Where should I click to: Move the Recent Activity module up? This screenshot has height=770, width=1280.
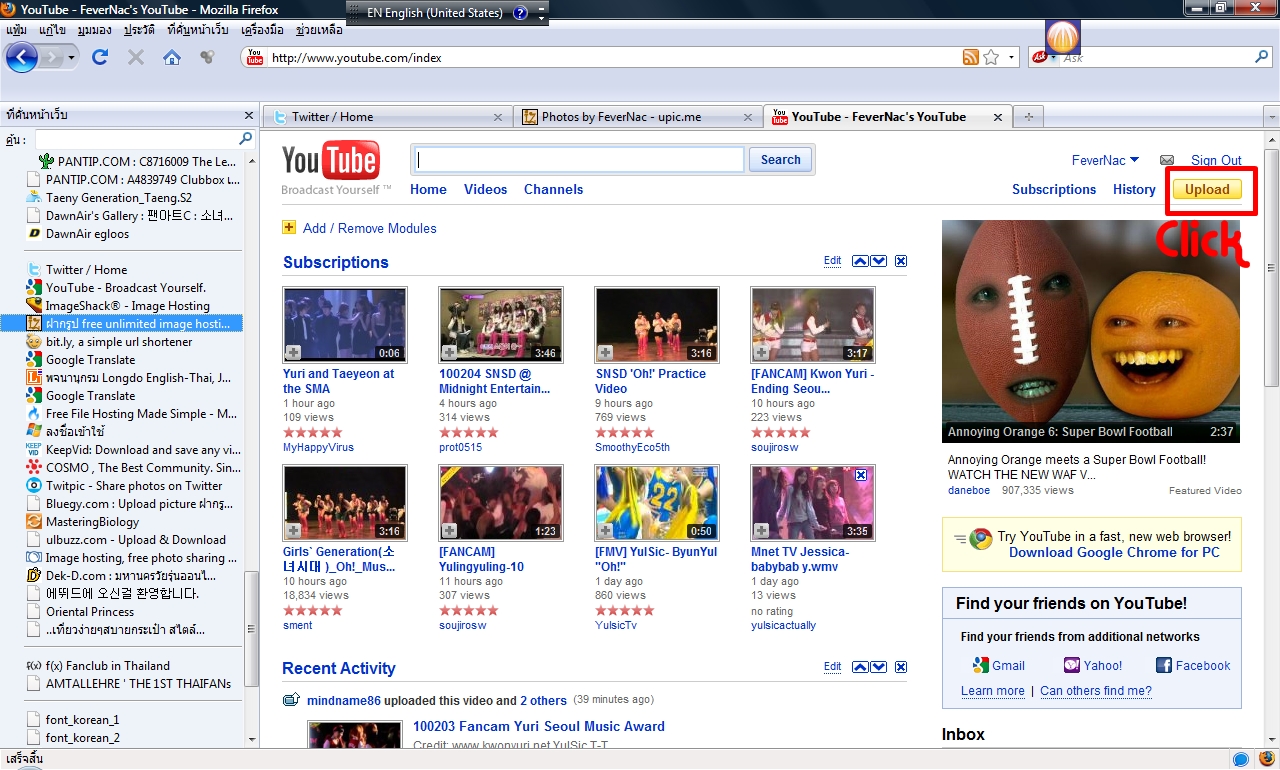[860, 667]
